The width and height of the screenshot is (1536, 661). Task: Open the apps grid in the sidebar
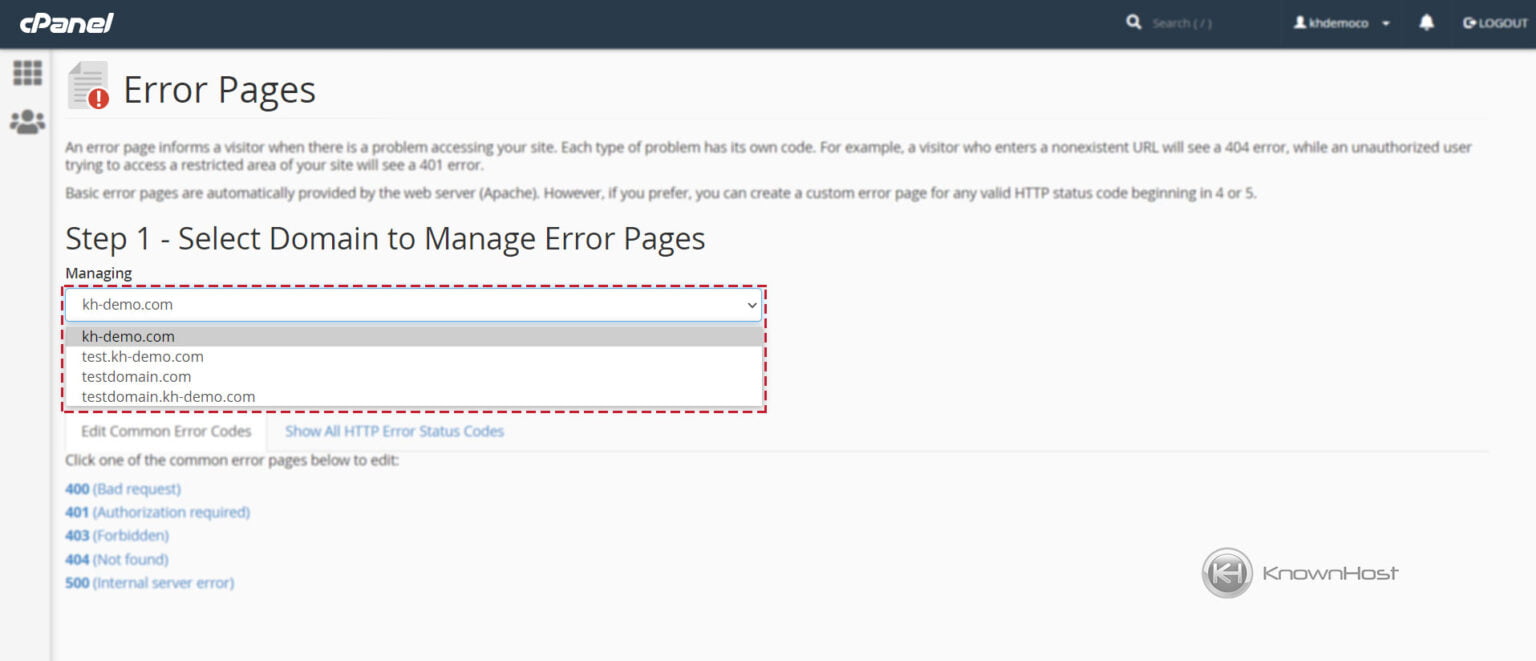[27, 73]
